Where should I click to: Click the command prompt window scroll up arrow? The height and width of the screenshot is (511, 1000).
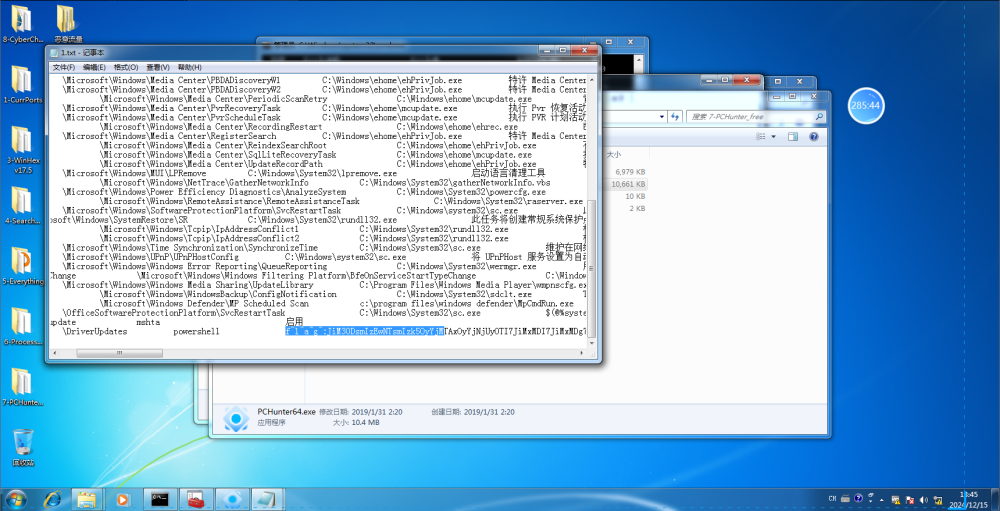(641, 59)
